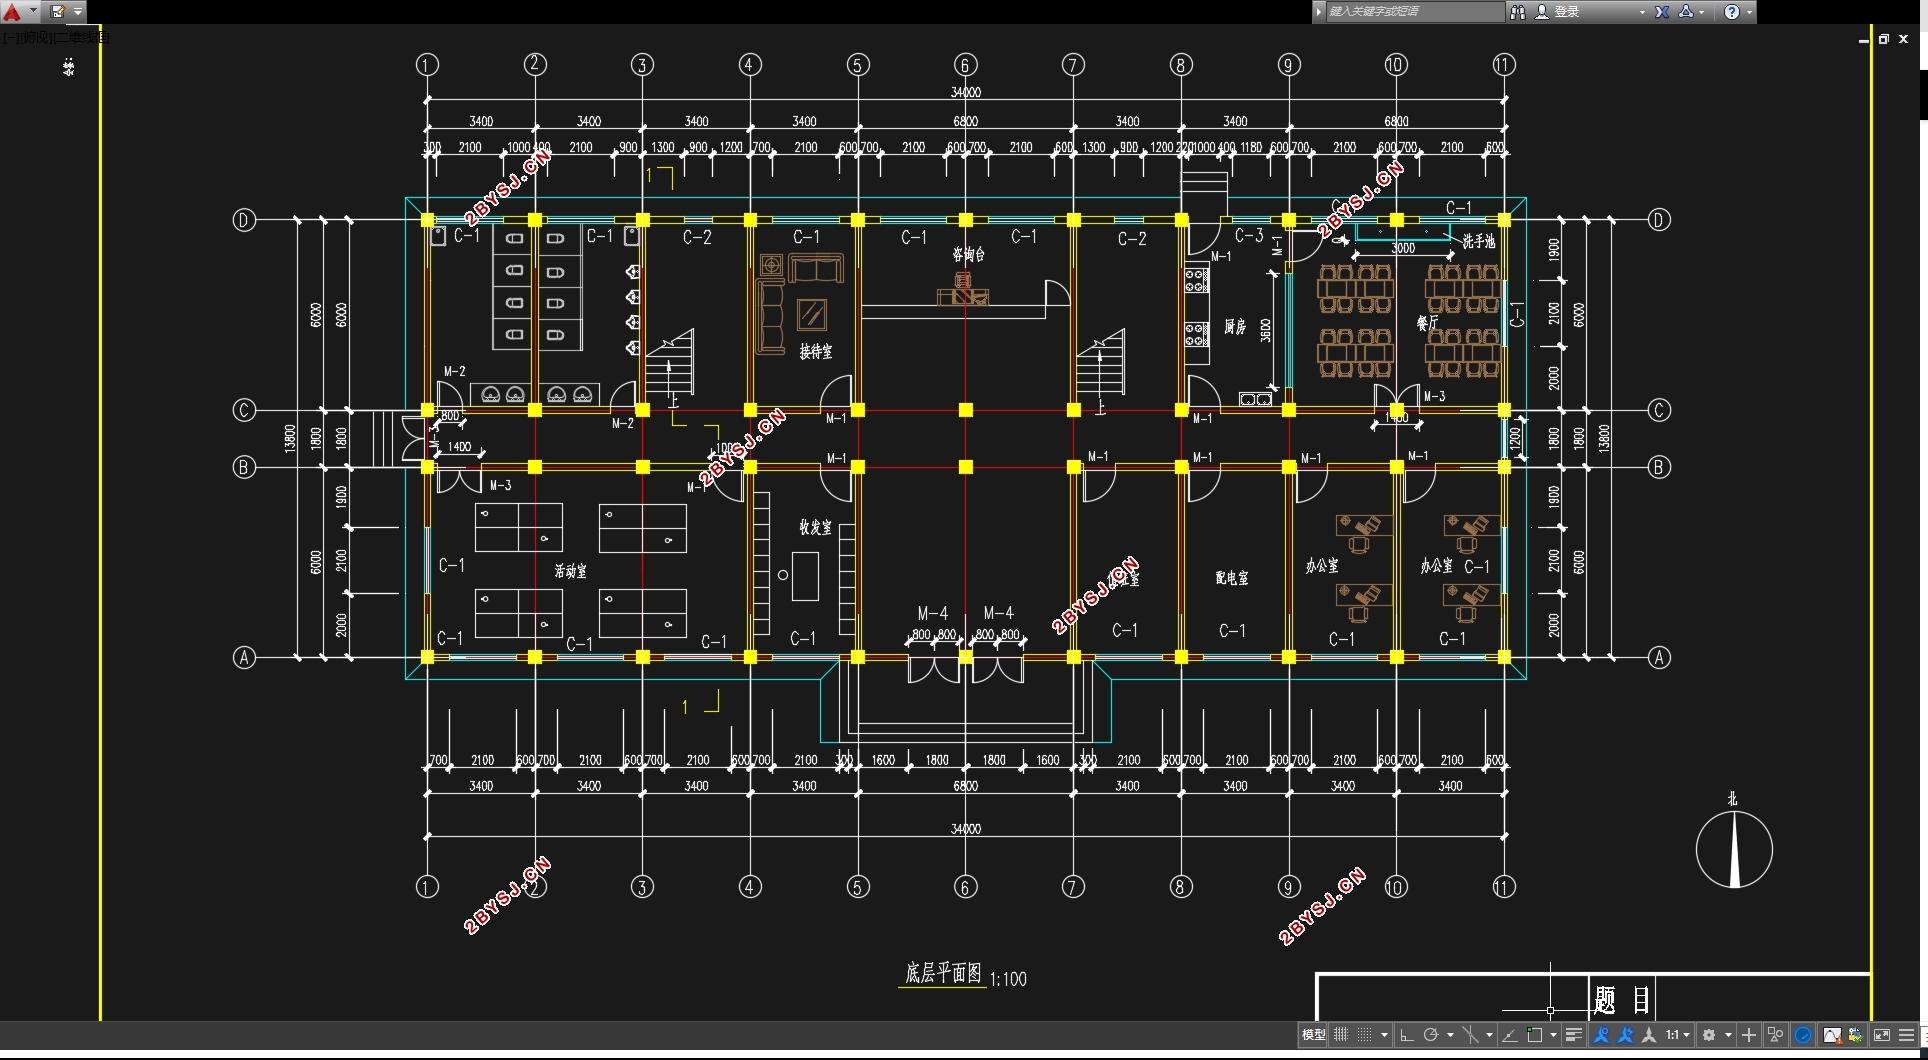
Task: Toggle annotation visibility blue icon
Action: (1601, 1035)
